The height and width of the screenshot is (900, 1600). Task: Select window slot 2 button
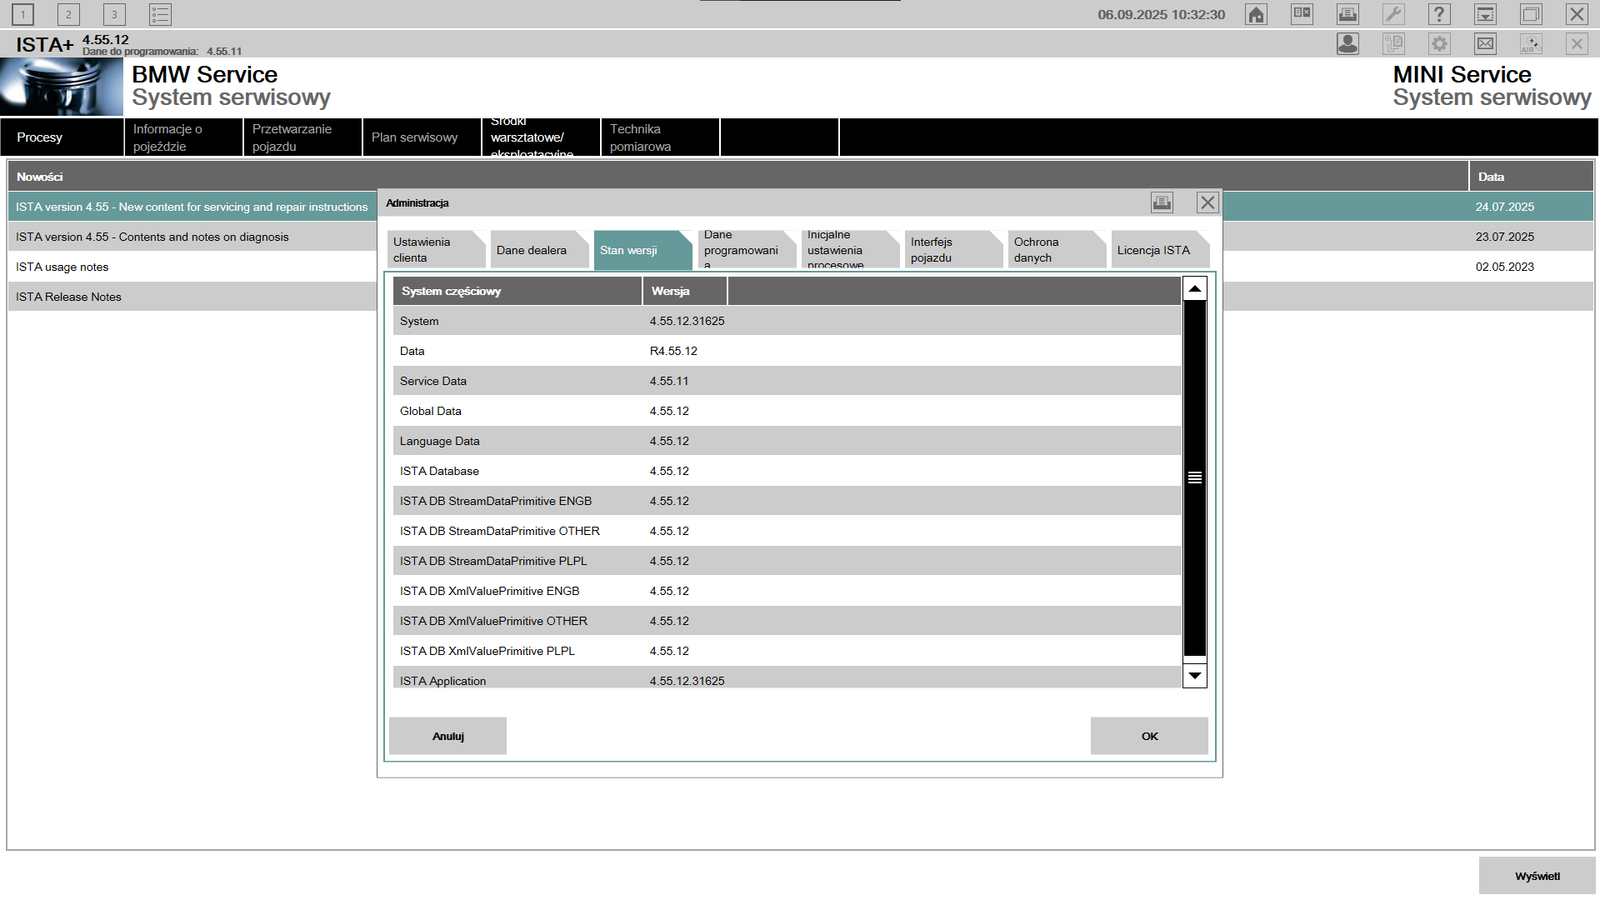68,14
